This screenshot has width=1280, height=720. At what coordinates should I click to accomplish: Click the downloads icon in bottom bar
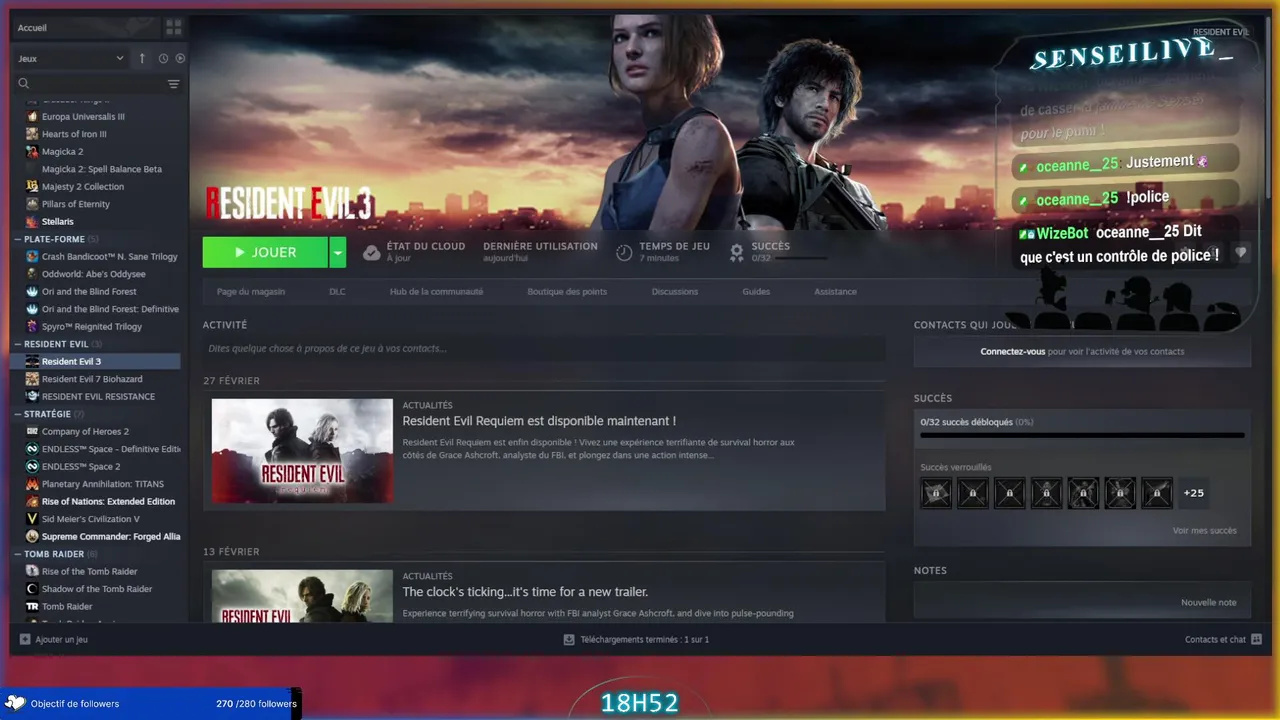569,639
